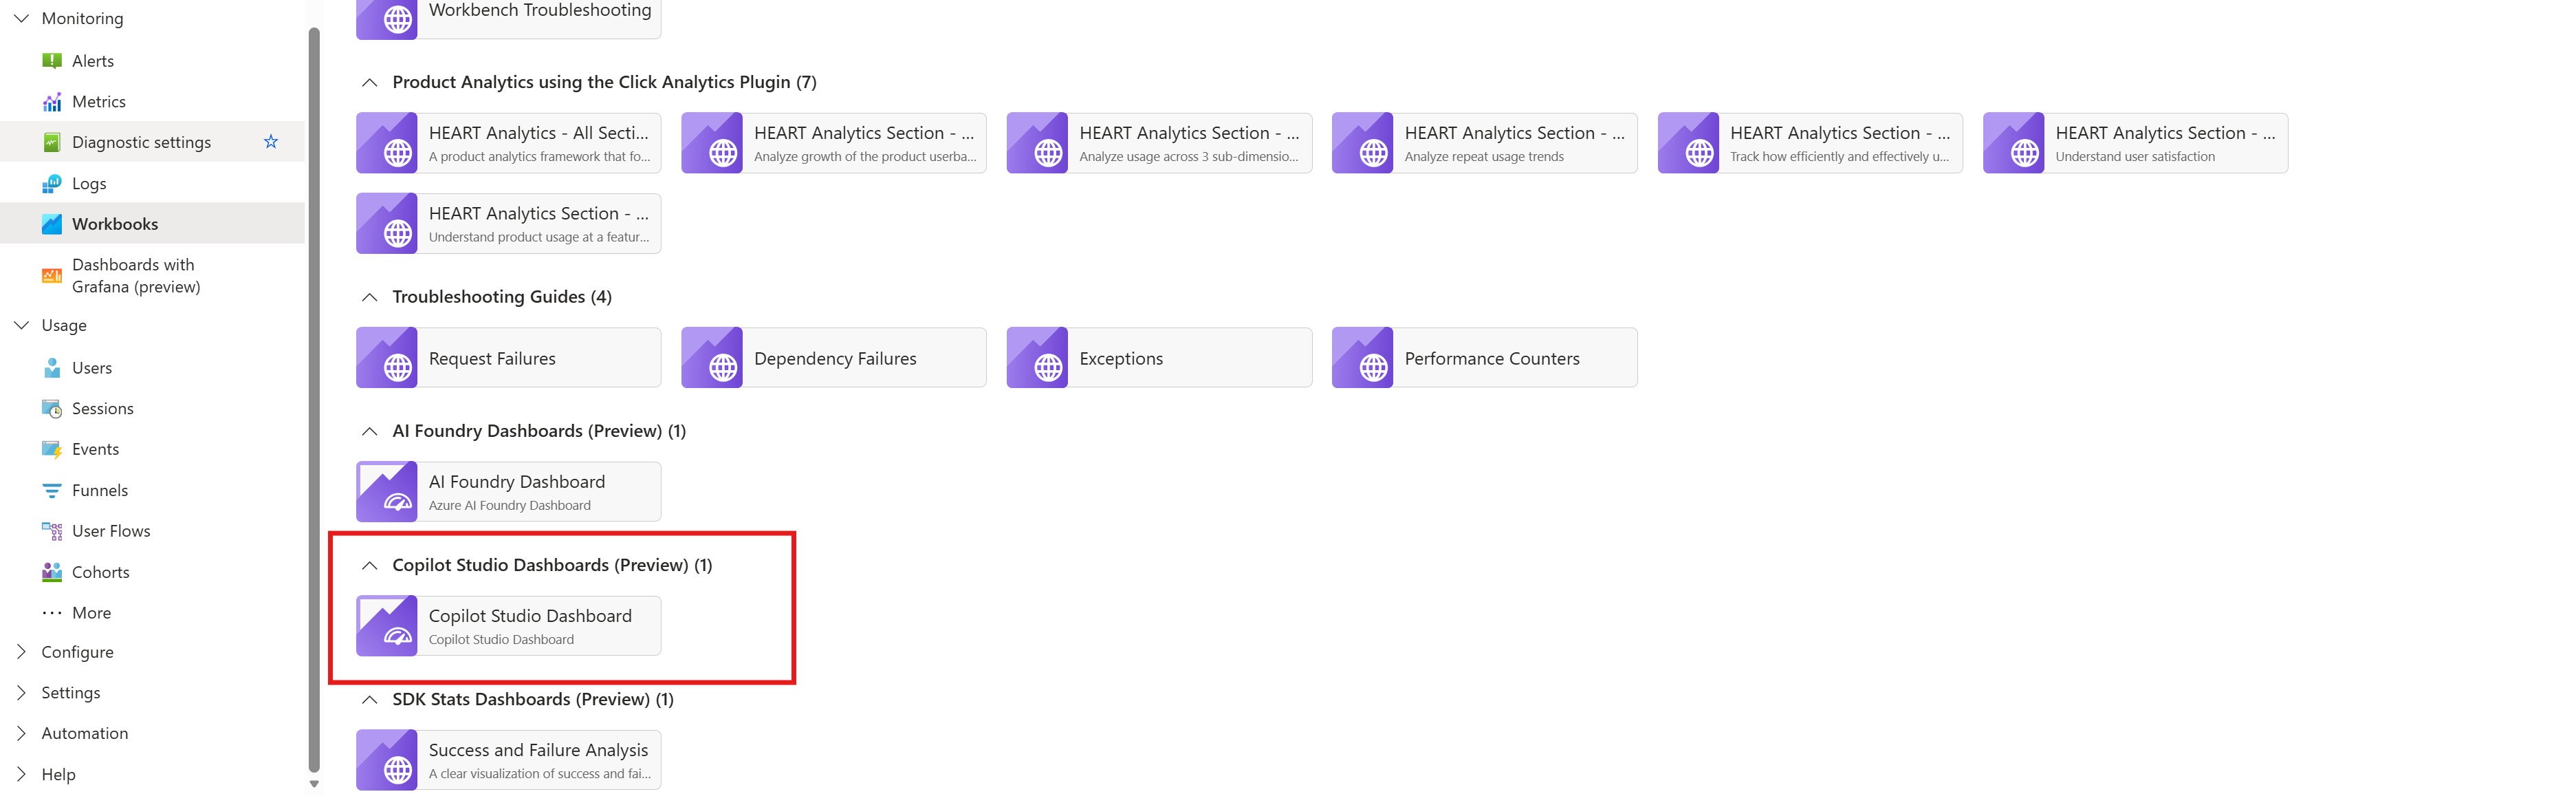Open the Request Failures troubleshooting guide

click(x=508, y=357)
